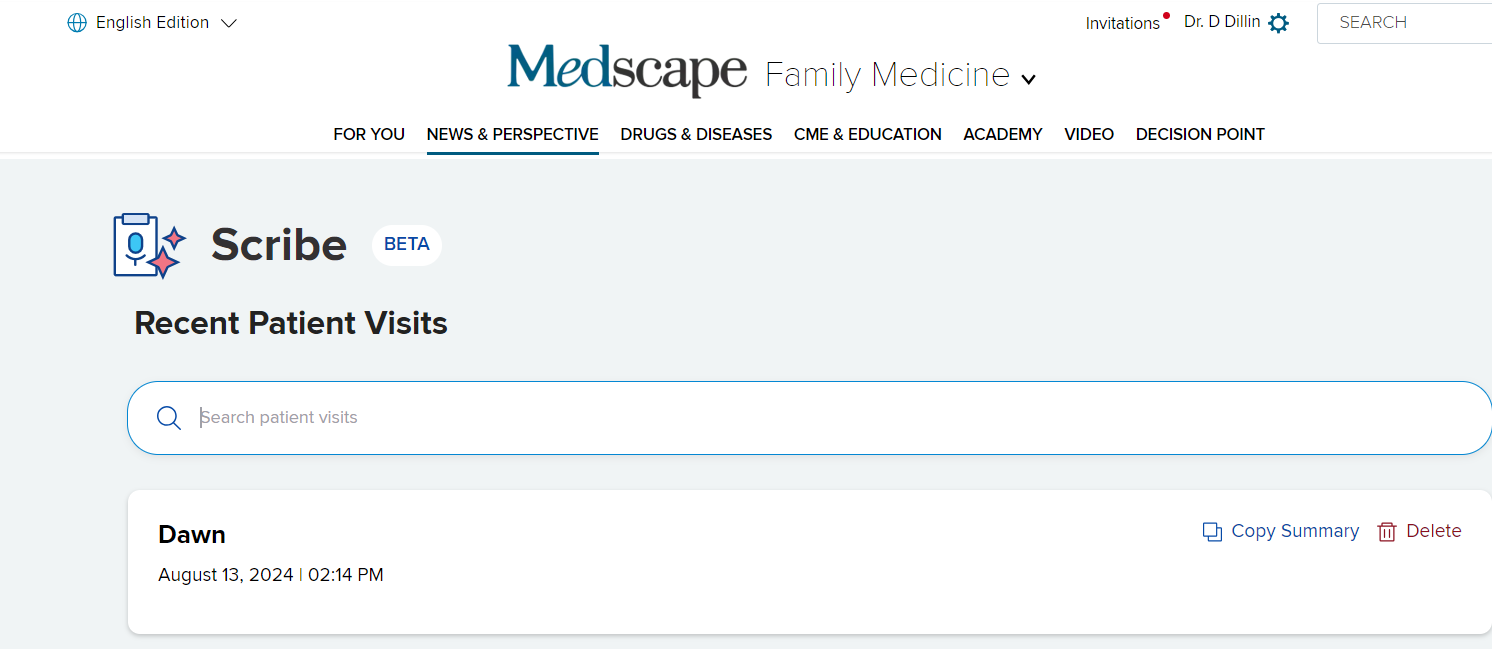The width and height of the screenshot is (1492, 649).
Task: Click the BETA badge beside Scribe
Action: click(x=407, y=245)
